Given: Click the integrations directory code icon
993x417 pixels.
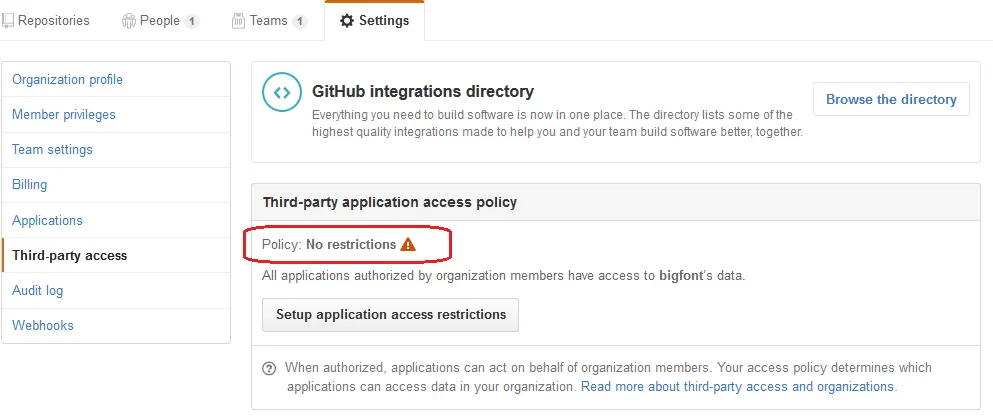Looking at the screenshot, I should point(281,93).
